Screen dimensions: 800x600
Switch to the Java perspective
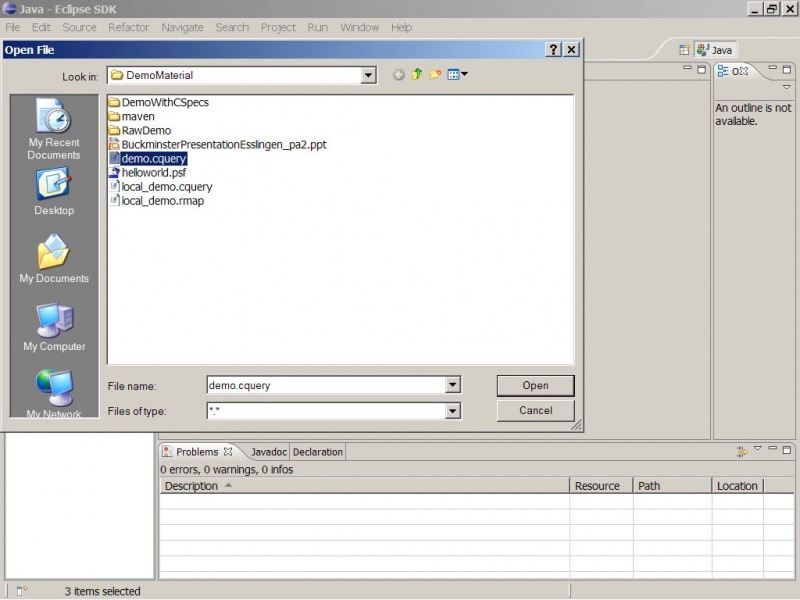click(x=715, y=50)
